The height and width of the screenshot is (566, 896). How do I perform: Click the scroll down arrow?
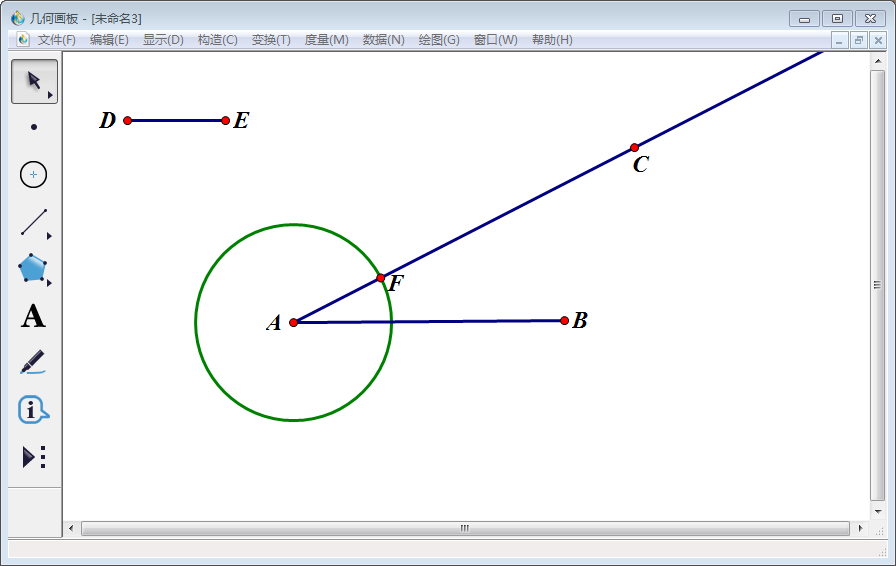878,512
